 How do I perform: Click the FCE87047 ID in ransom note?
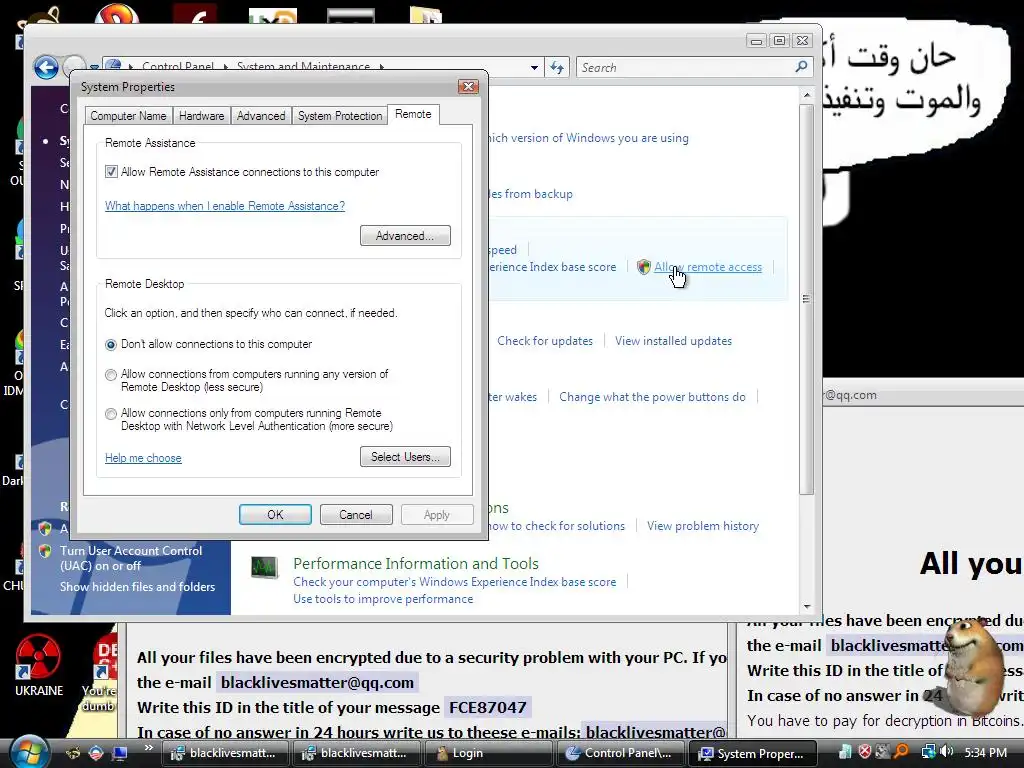point(488,707)
